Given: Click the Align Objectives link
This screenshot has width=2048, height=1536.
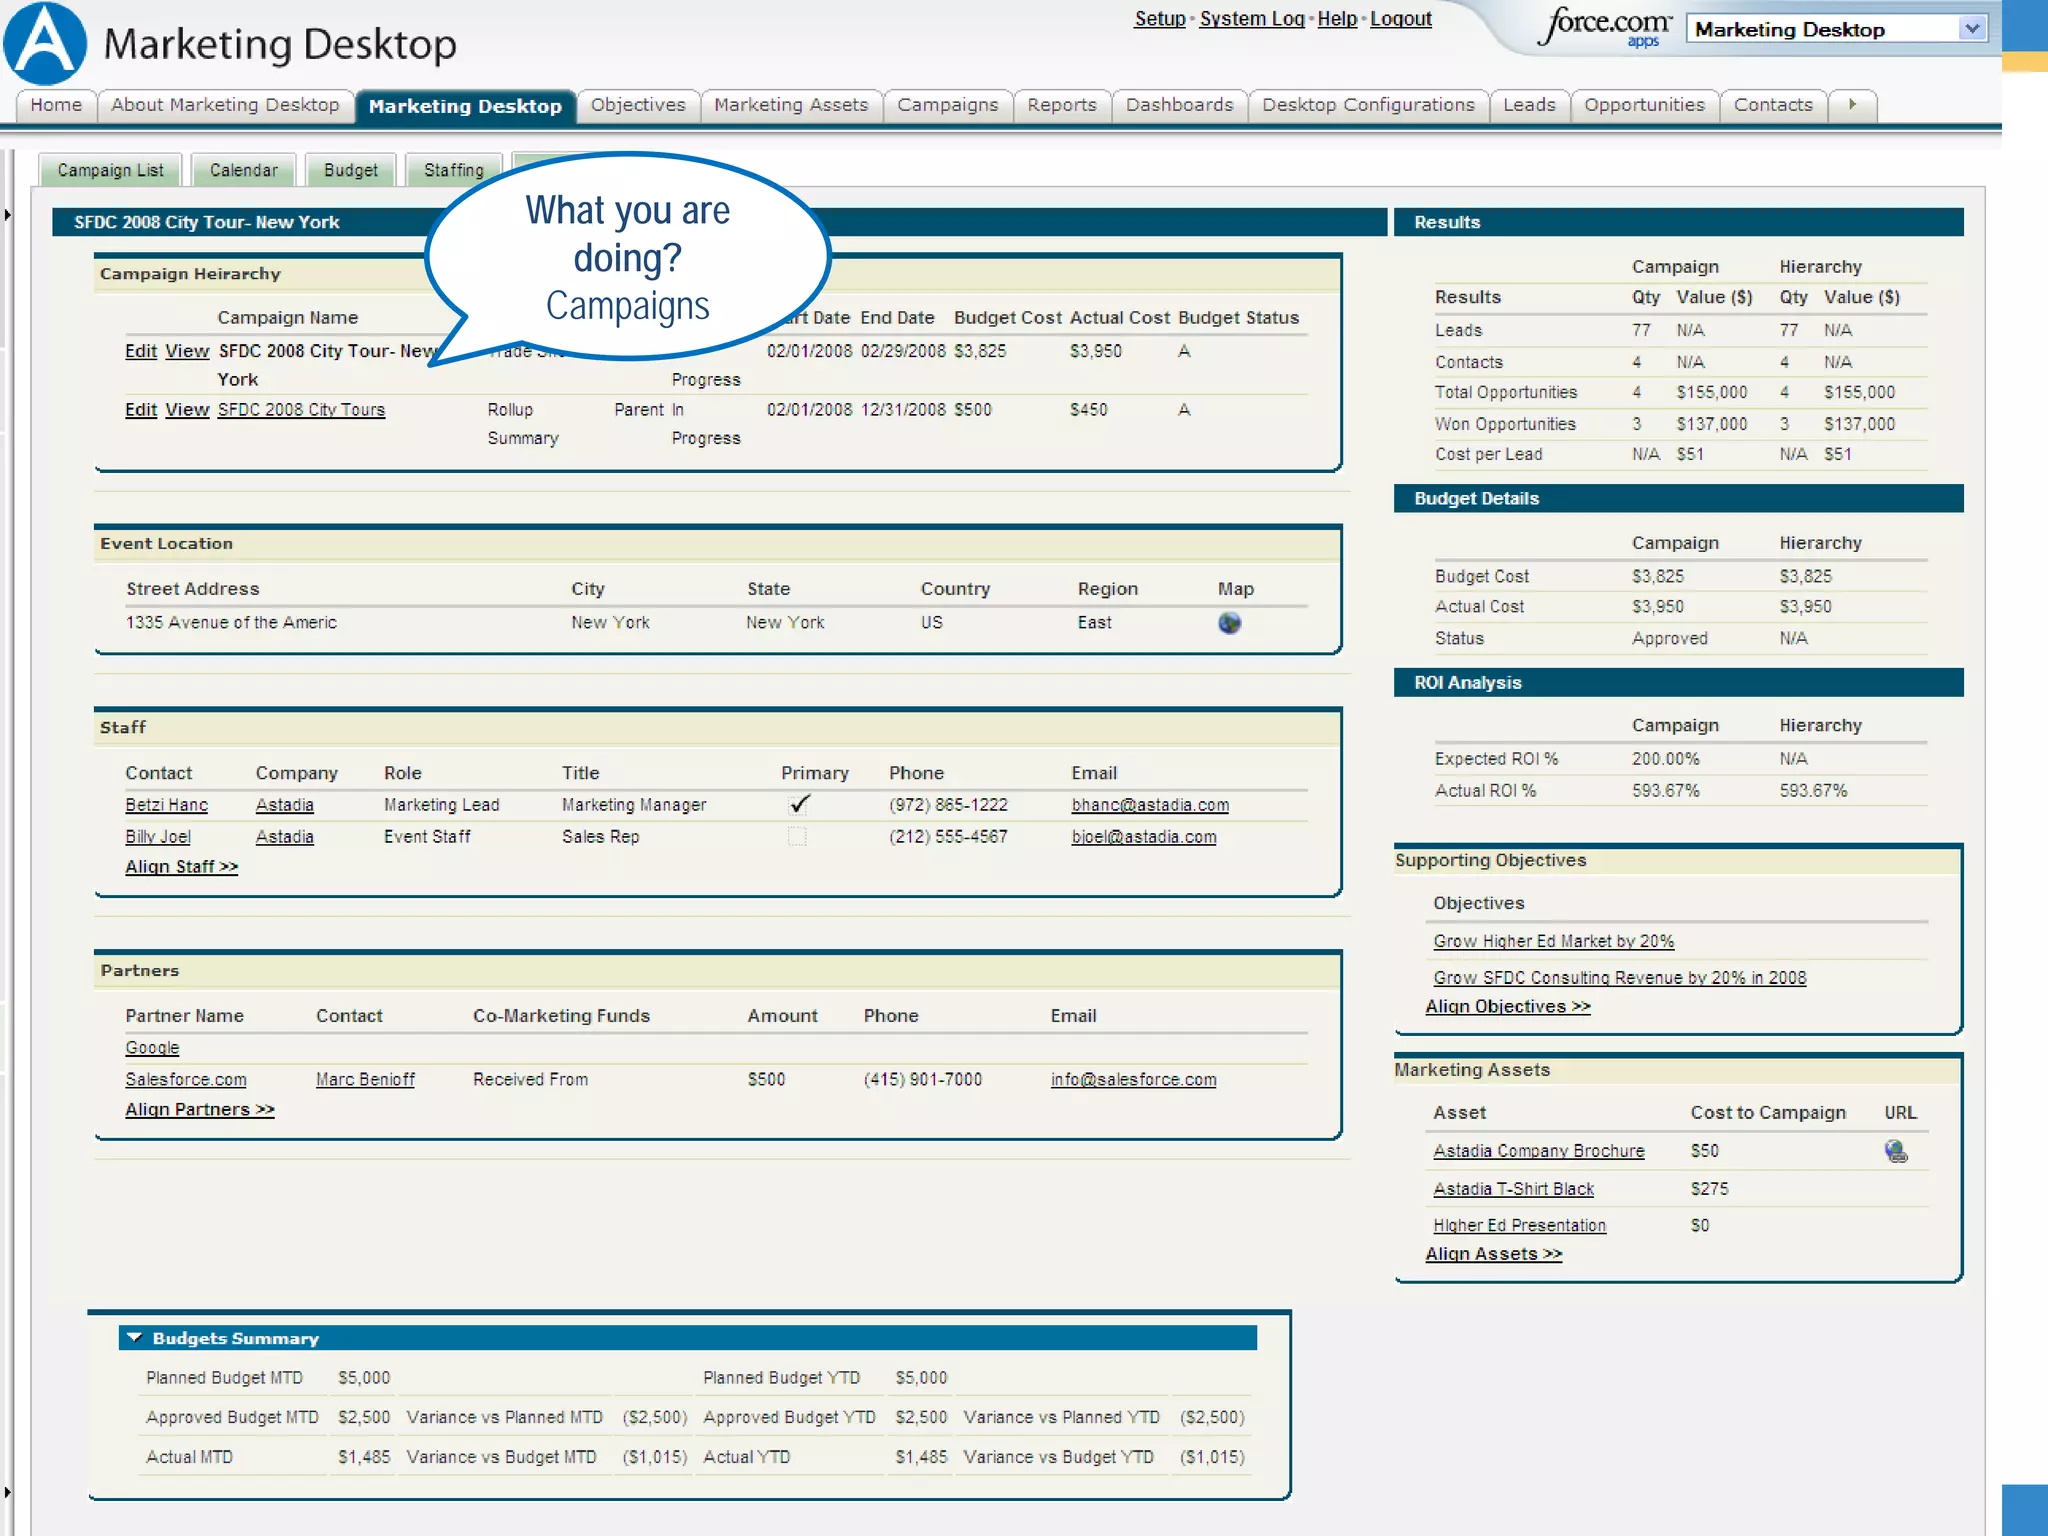Looking at the screenshot, I should pos(1507,1007).
